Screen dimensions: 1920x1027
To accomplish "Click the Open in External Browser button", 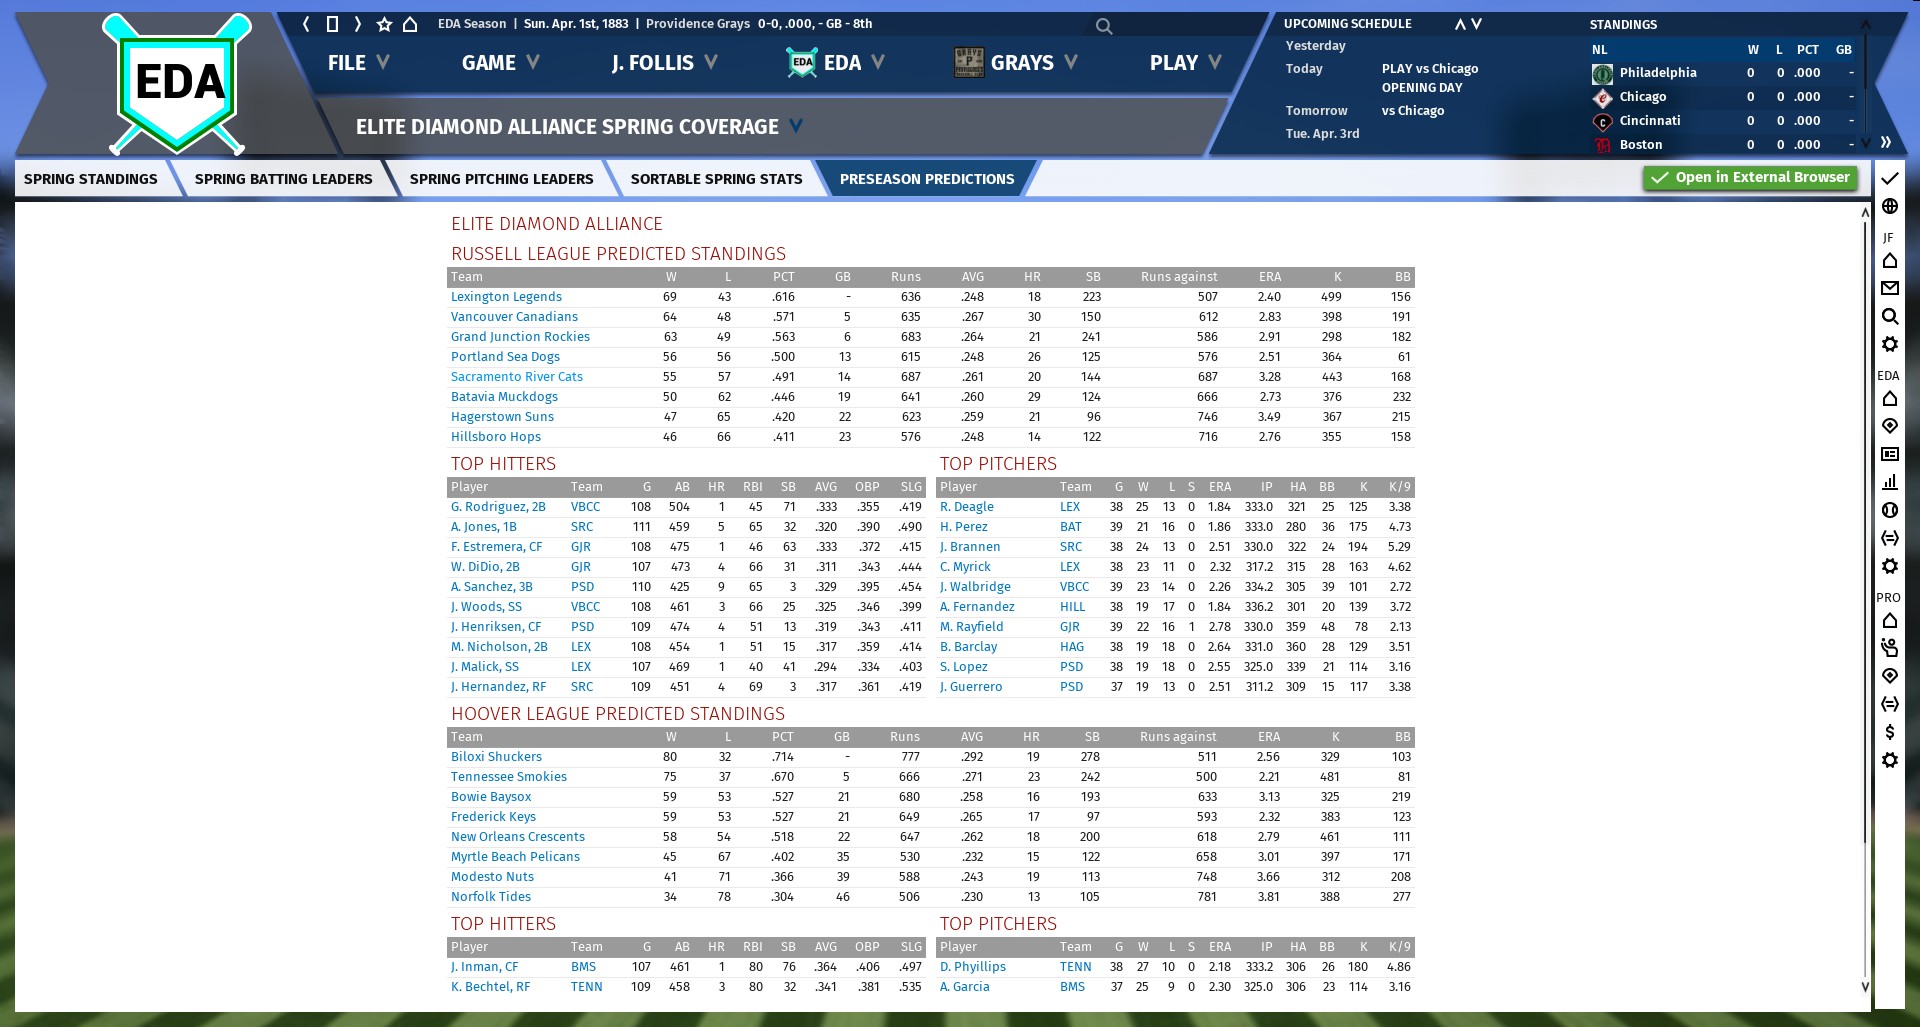I will [x=1750, y=178].
